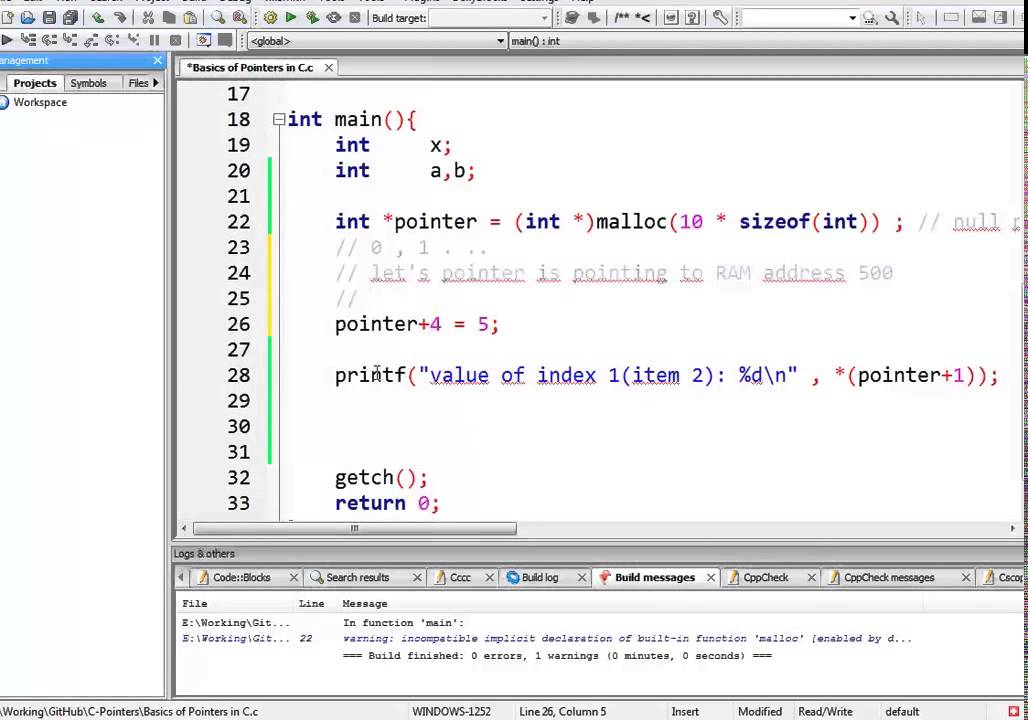Switch to the Files tab
Image resolution: width=1028 pixels, height=720 pixels.
click(x=138, y=83)
